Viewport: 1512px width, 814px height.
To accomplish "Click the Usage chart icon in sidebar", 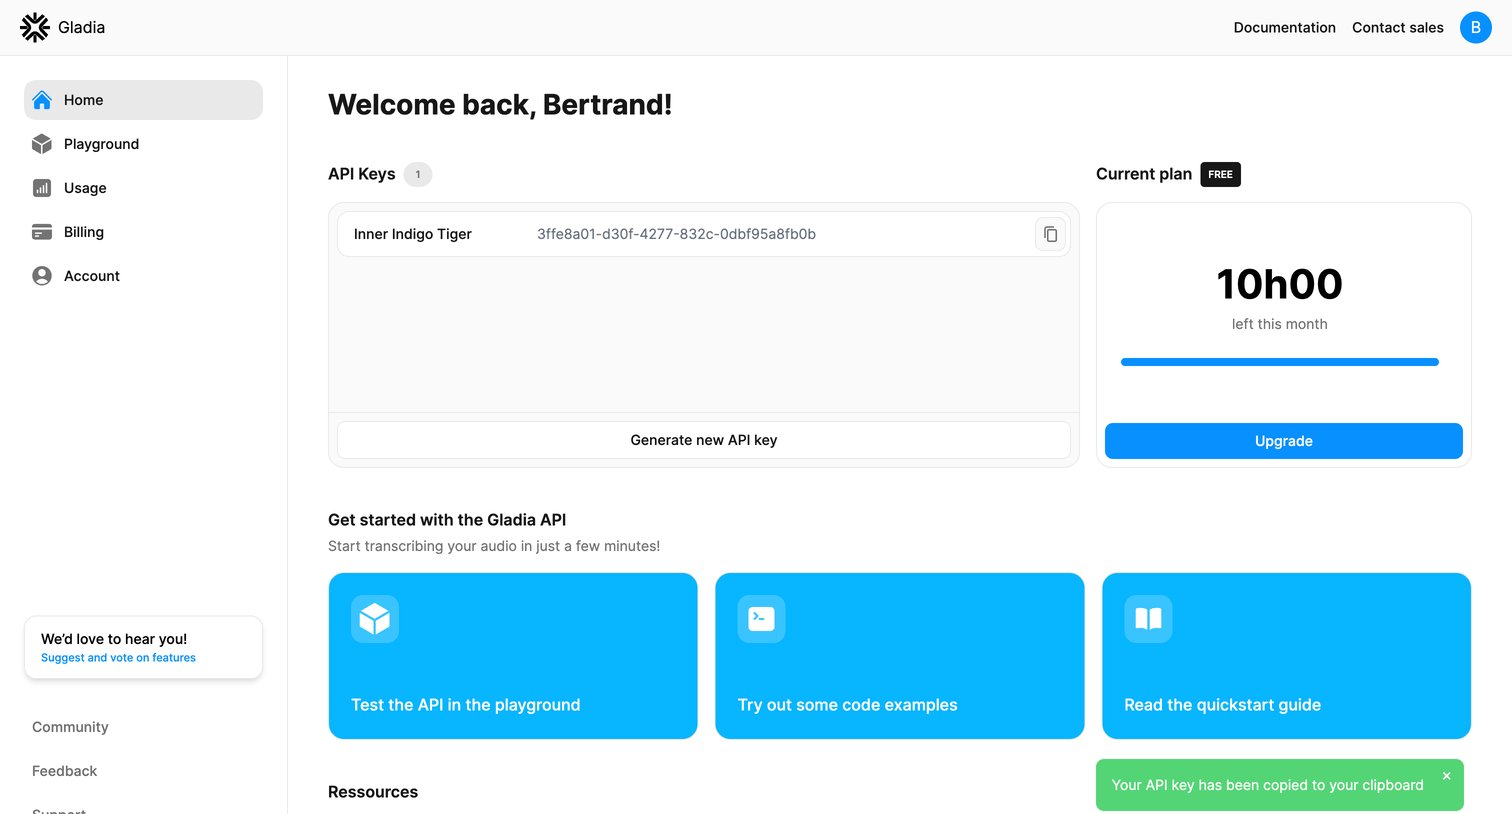I will tap(42, 188).
